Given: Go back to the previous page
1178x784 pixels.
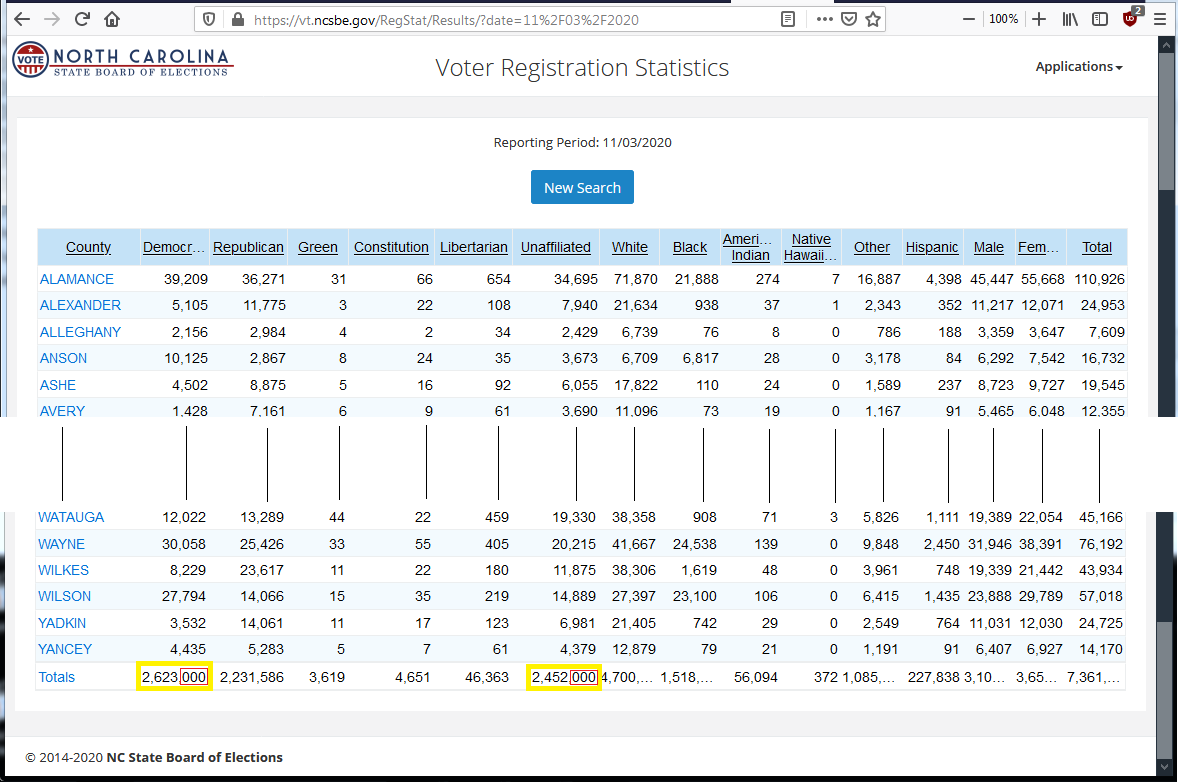Looking at the screenshot, I should pos(23,20).
